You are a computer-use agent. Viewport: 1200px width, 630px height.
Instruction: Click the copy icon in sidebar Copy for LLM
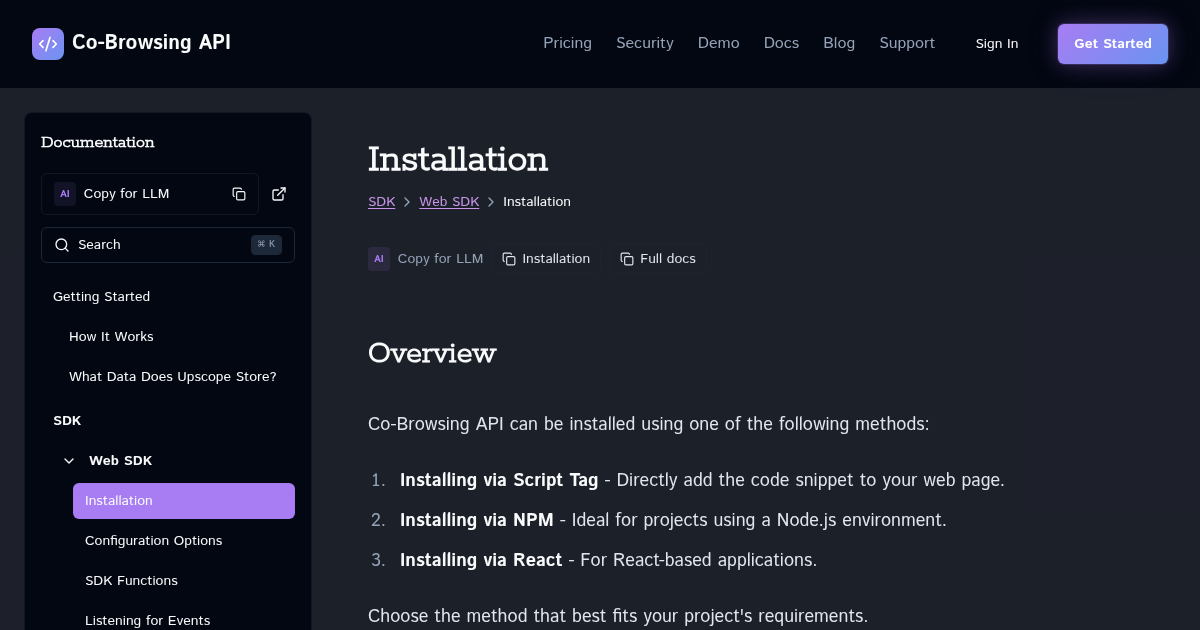pyautogui.click(x=239, y=194)
